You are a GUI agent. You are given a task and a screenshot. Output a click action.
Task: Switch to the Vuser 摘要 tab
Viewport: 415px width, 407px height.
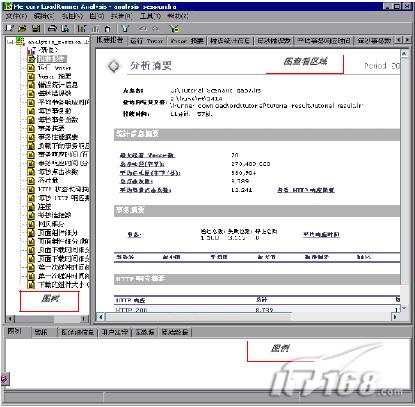coord(187,41)
